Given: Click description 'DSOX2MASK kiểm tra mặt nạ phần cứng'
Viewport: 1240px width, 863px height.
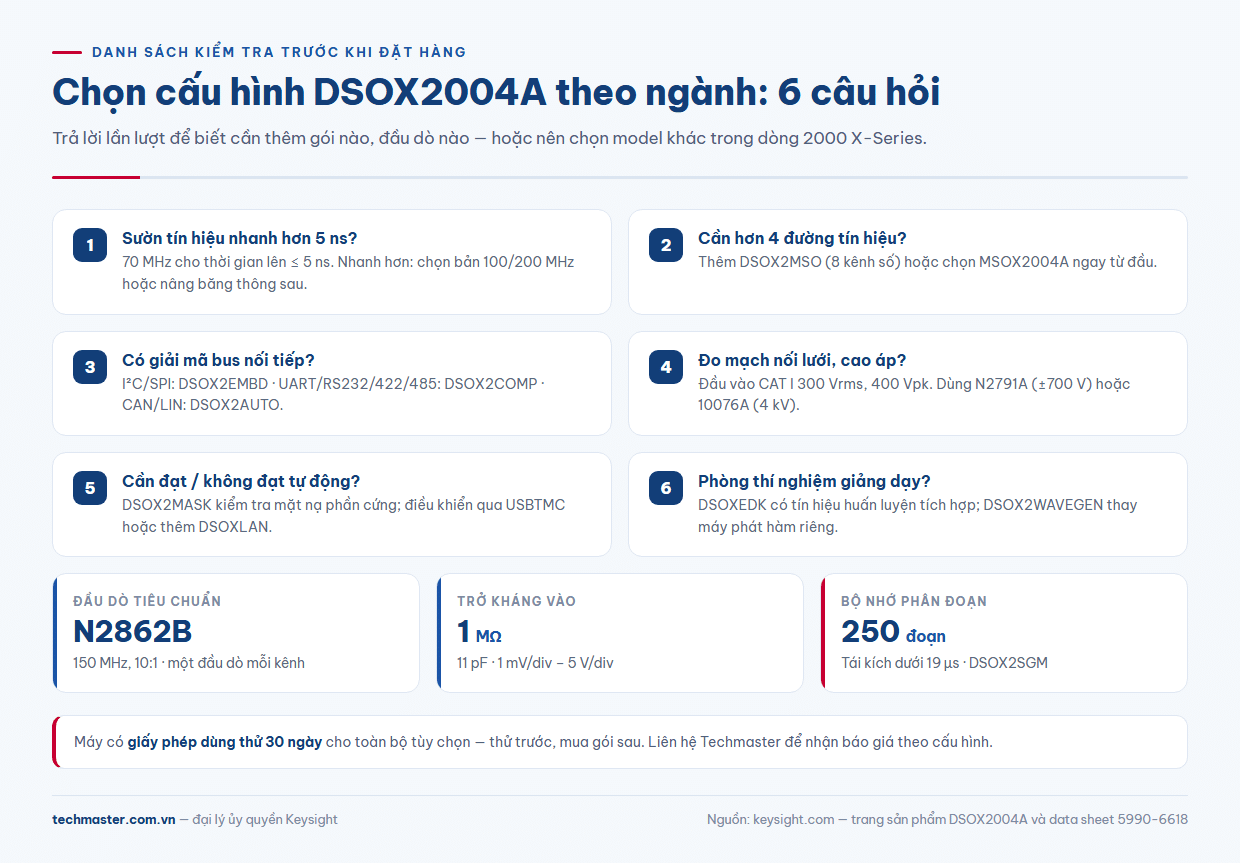Looking at the screenshot, I should coord(344,515).
